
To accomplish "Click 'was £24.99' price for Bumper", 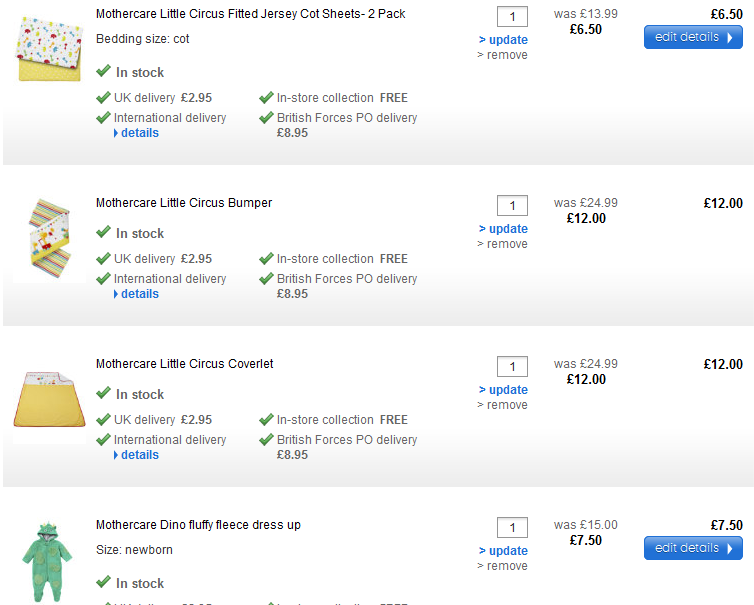I will tap(586, 203).
